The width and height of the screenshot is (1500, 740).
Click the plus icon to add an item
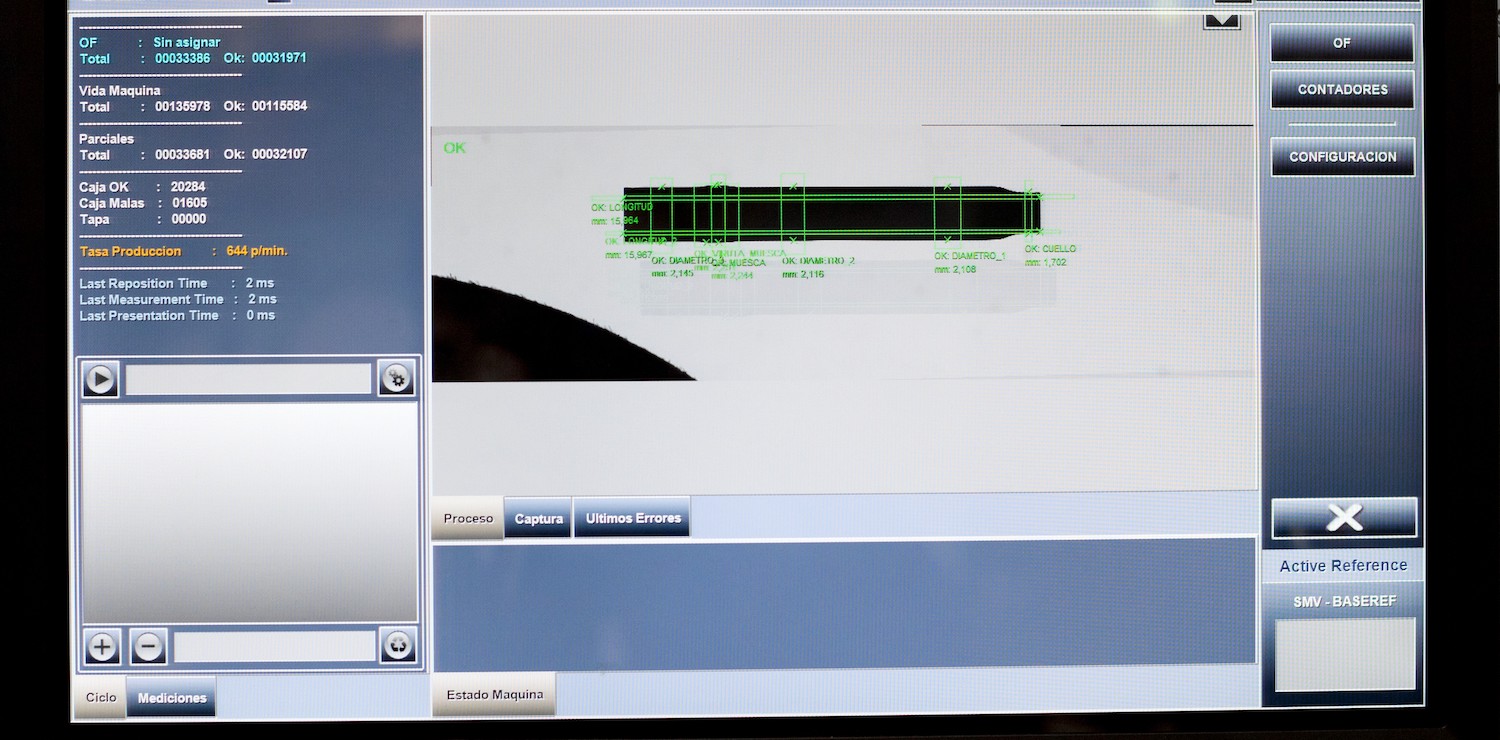[101, 647]
